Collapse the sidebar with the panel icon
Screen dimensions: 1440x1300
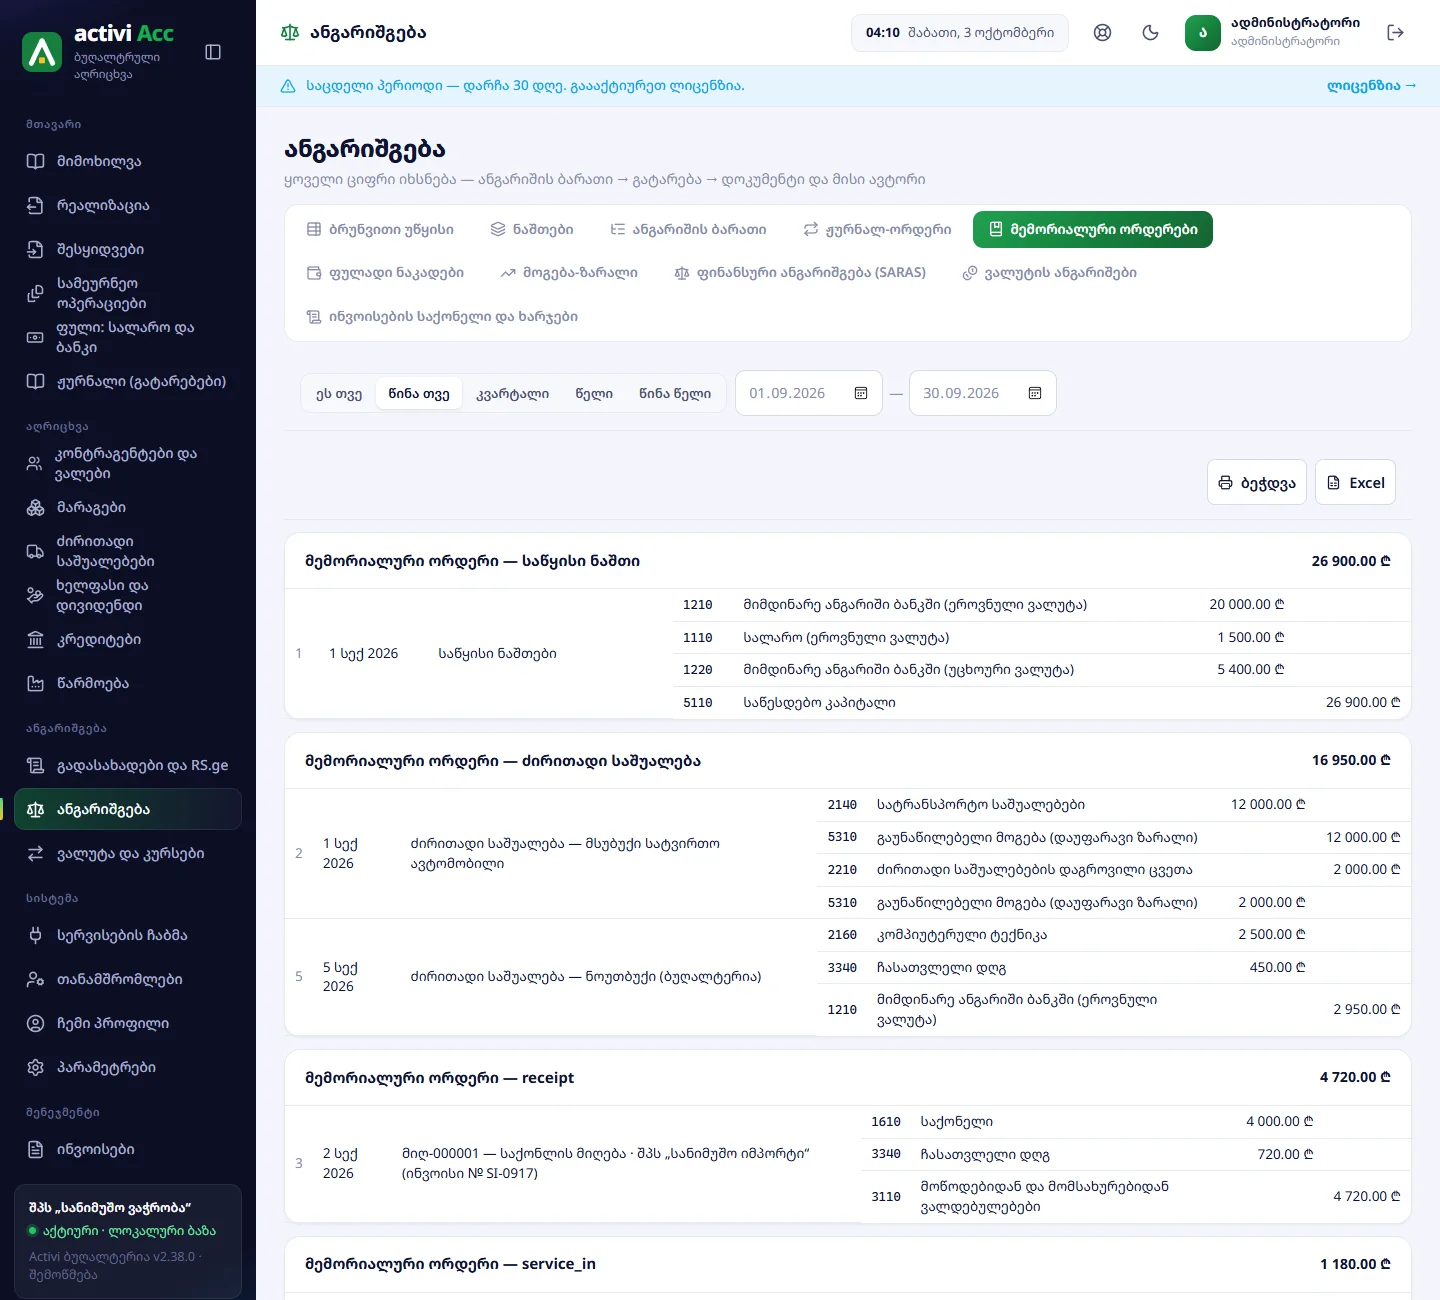pos(213,52)
